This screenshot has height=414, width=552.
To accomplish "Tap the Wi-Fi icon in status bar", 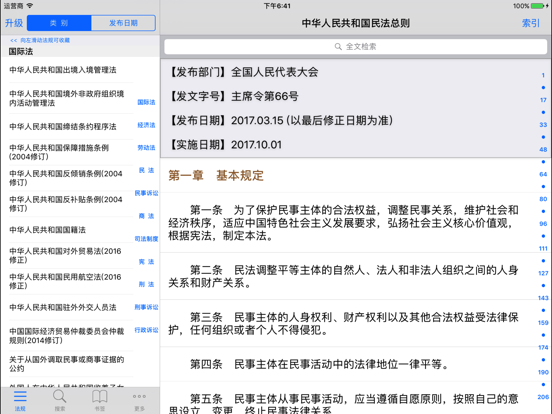I will (30, 6).
